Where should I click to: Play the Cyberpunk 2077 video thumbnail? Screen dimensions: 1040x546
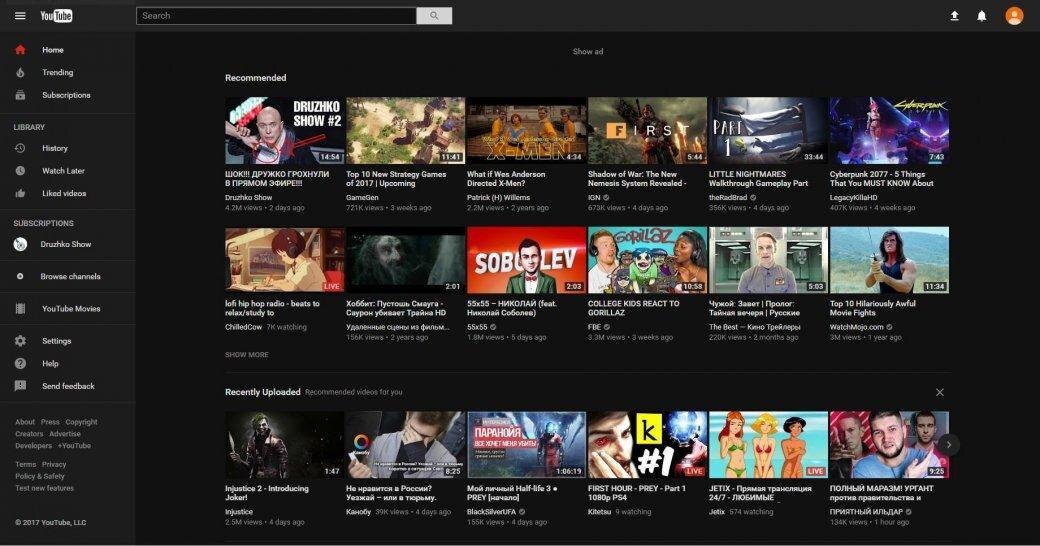tap(889, 131)
